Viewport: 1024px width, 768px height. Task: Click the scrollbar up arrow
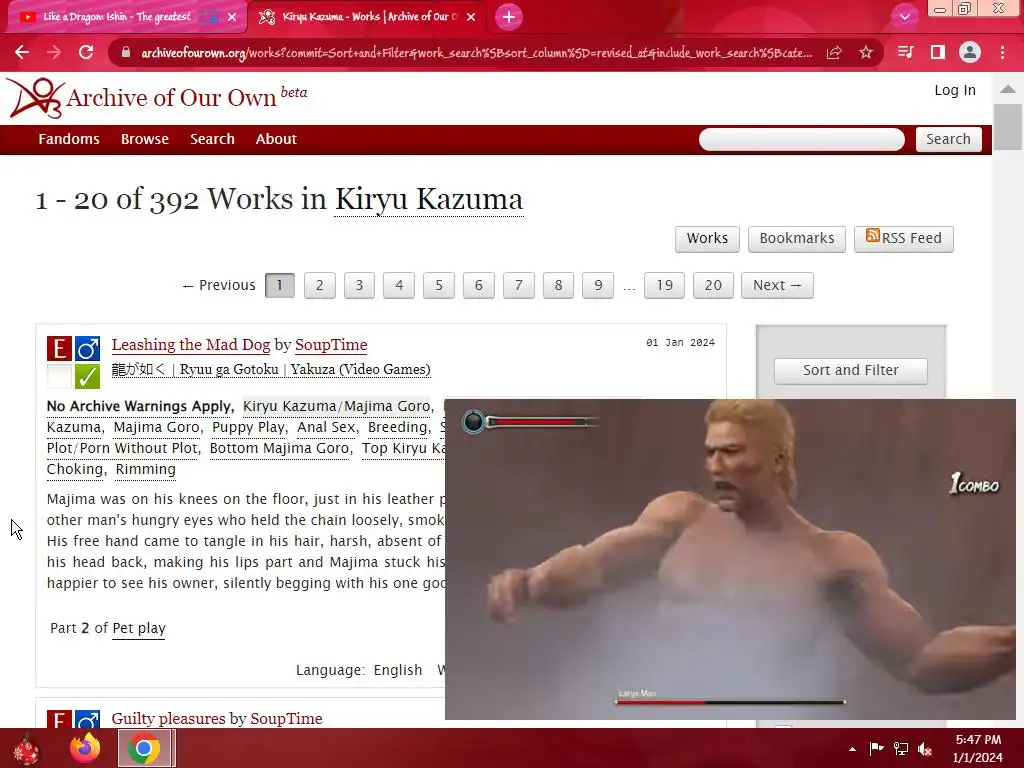tap(1008, 89)
